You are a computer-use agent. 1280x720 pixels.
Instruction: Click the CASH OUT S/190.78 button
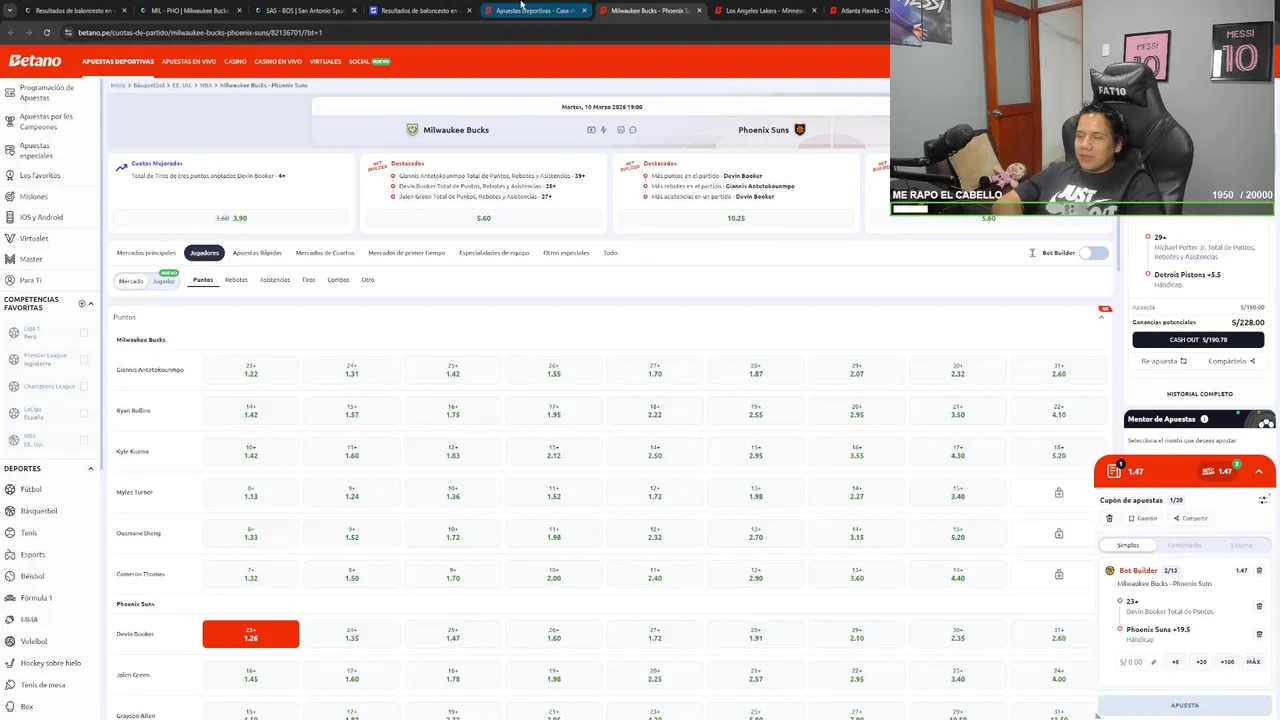coord(1198,339)
